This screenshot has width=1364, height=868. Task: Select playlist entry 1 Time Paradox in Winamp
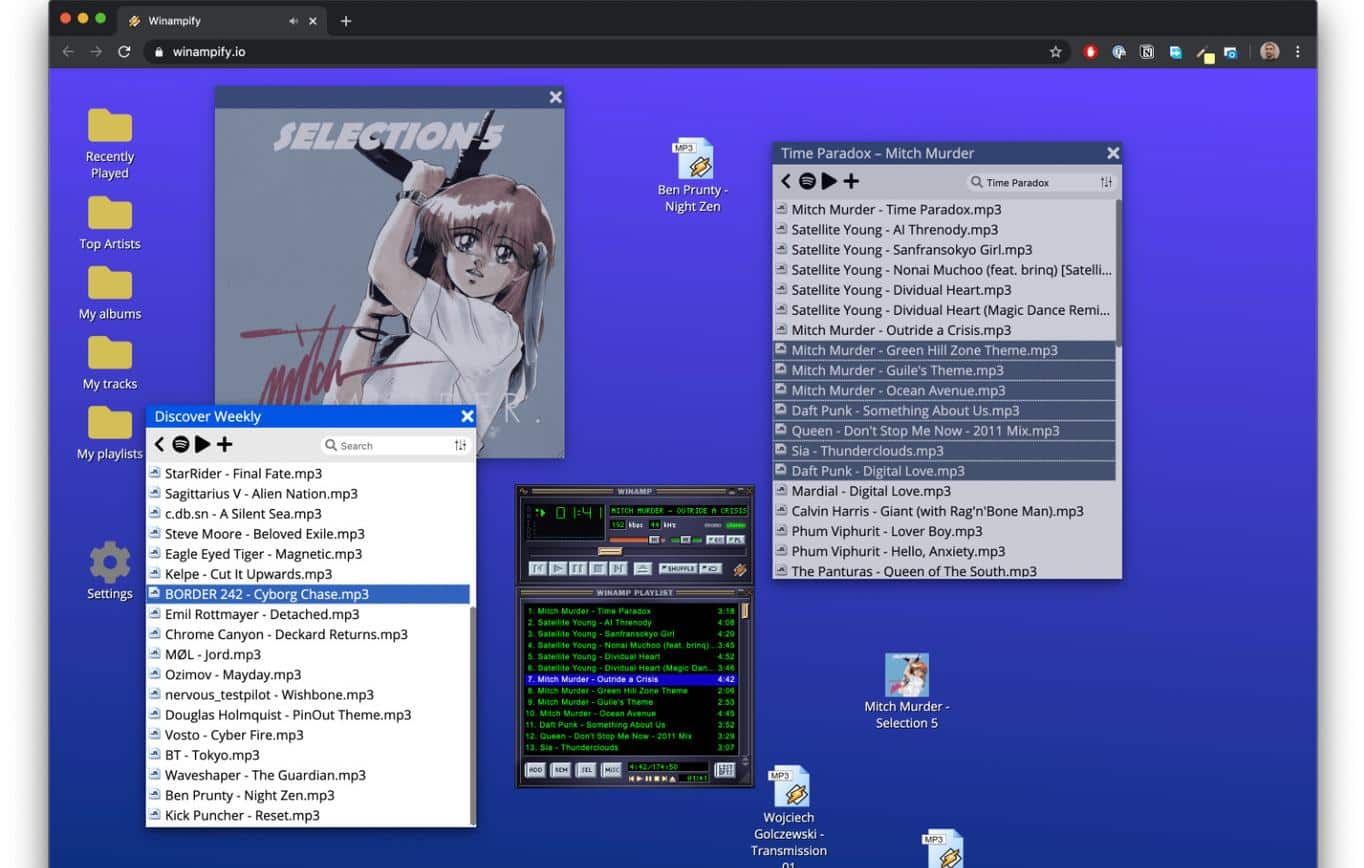631,610
